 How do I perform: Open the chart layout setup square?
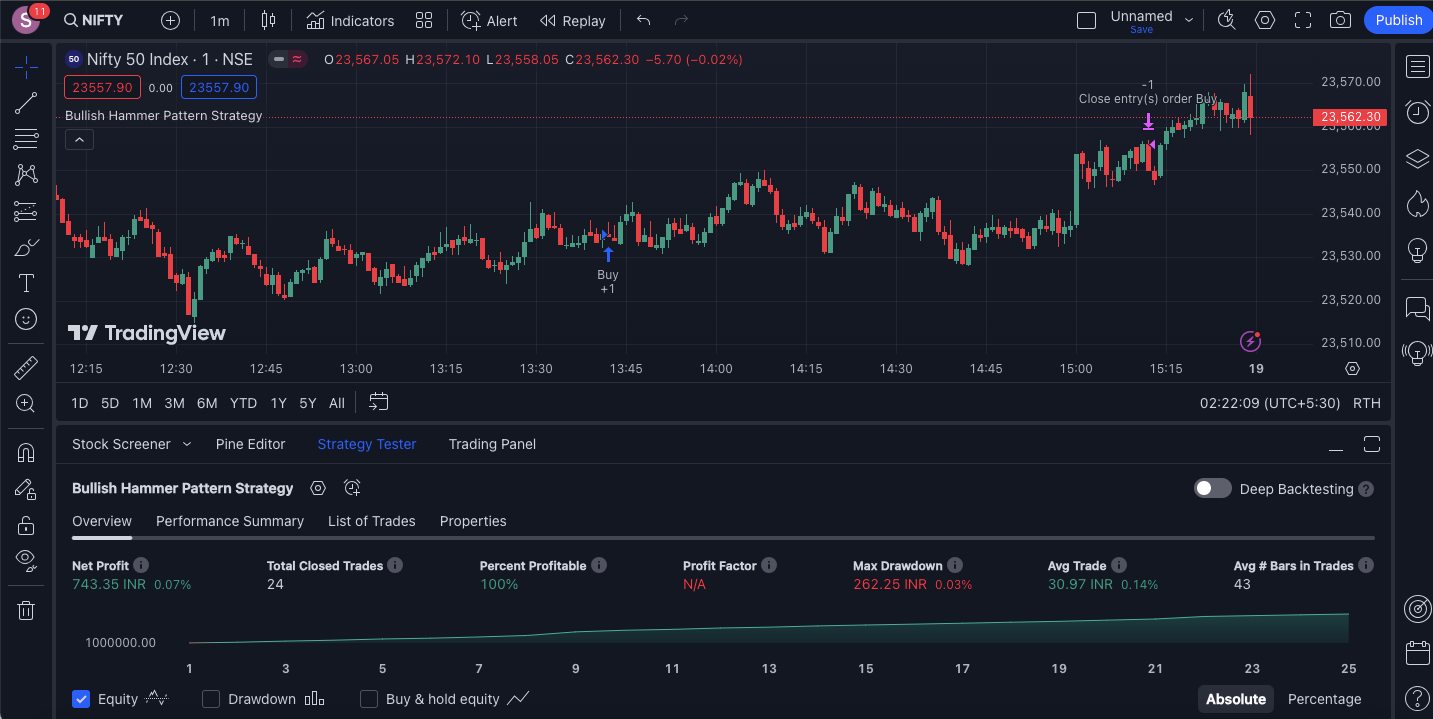tap(1086, 20)
